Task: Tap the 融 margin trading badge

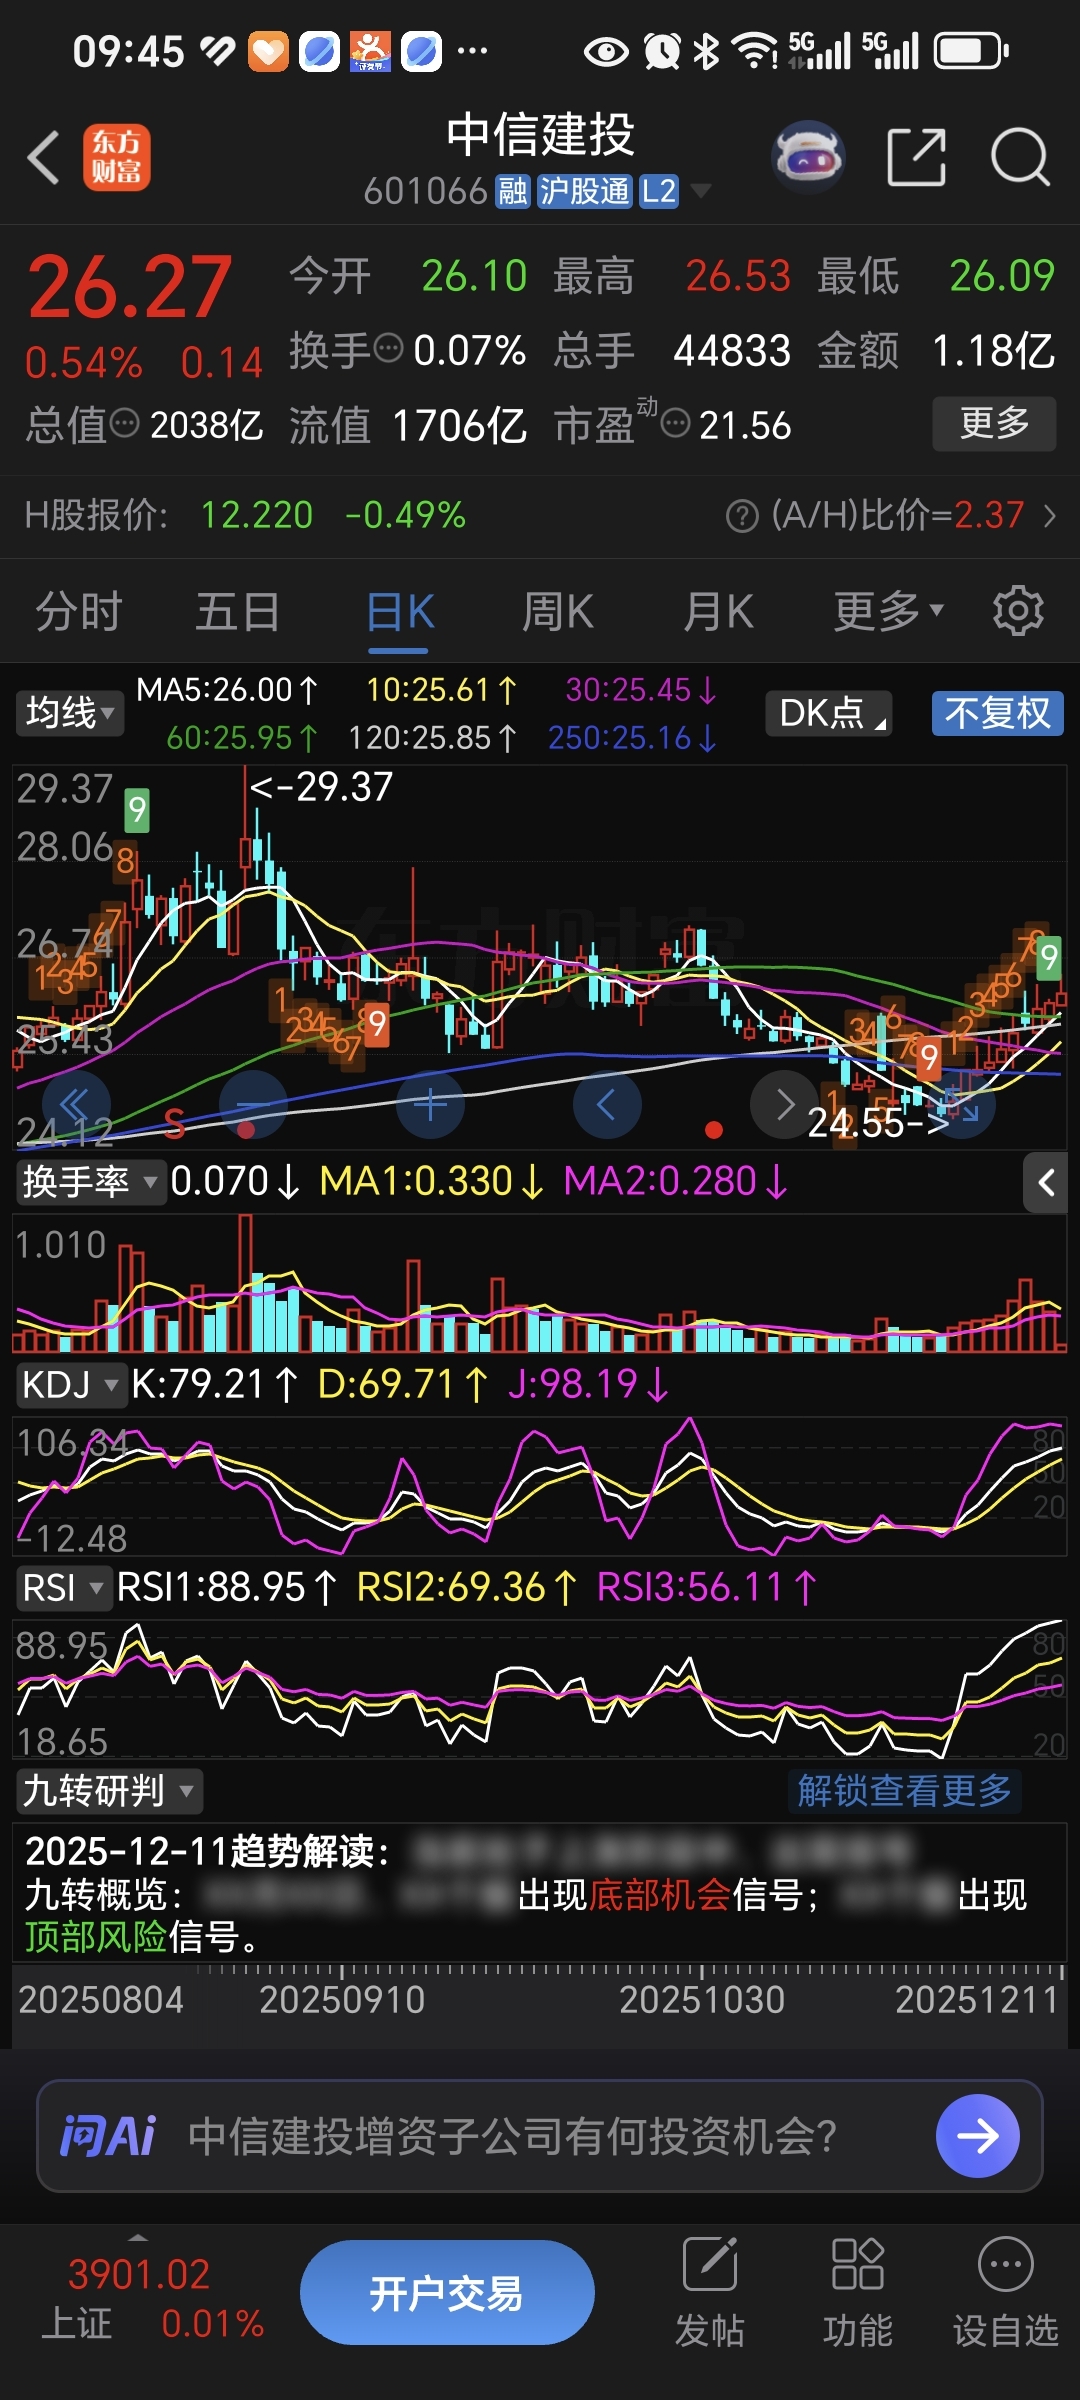Action: pyautogui.click(x=513, y=191)
